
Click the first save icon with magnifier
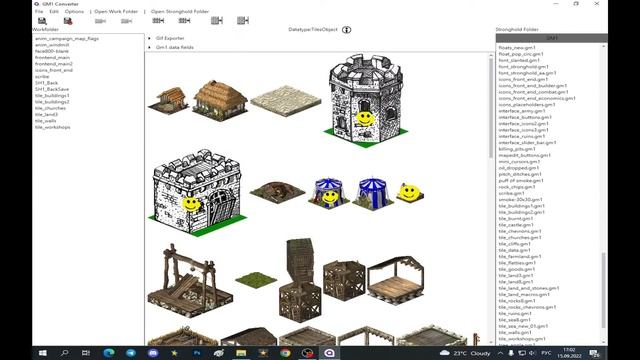[x=42, y=21]
